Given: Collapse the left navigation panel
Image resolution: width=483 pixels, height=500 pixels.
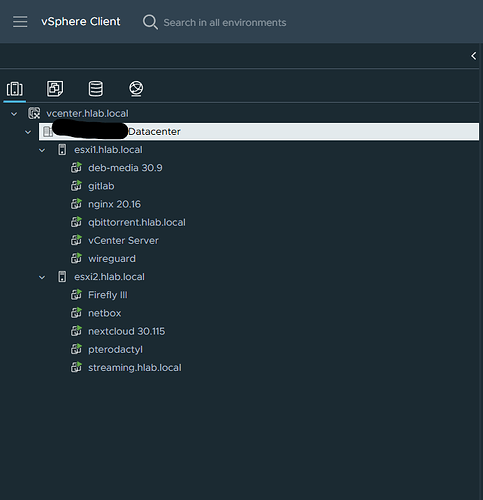Looking at the screenshot, I should point(473,56).
